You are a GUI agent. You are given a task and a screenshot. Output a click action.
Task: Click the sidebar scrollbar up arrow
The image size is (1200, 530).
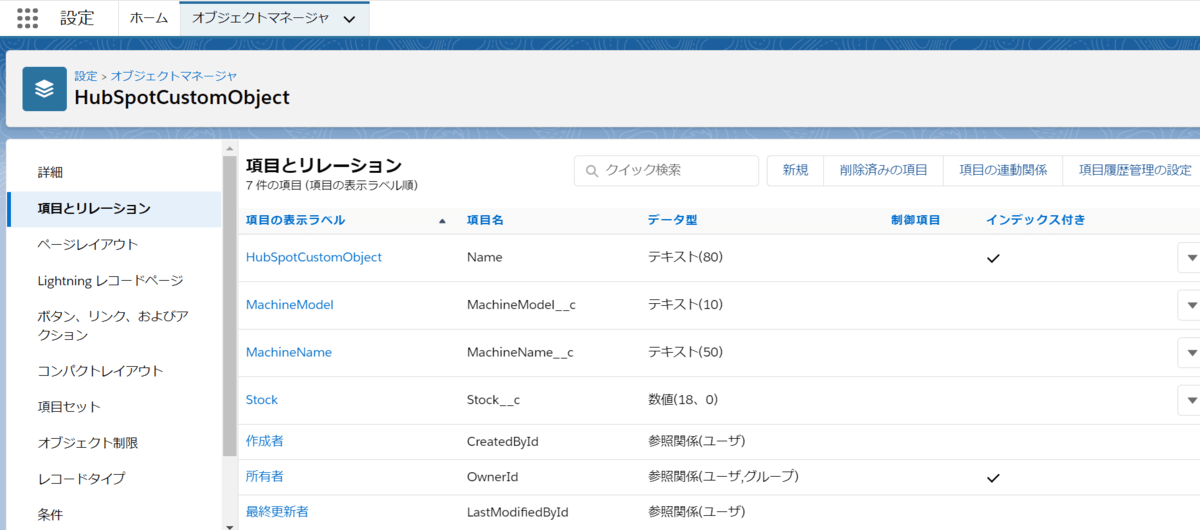coord(230,147)
